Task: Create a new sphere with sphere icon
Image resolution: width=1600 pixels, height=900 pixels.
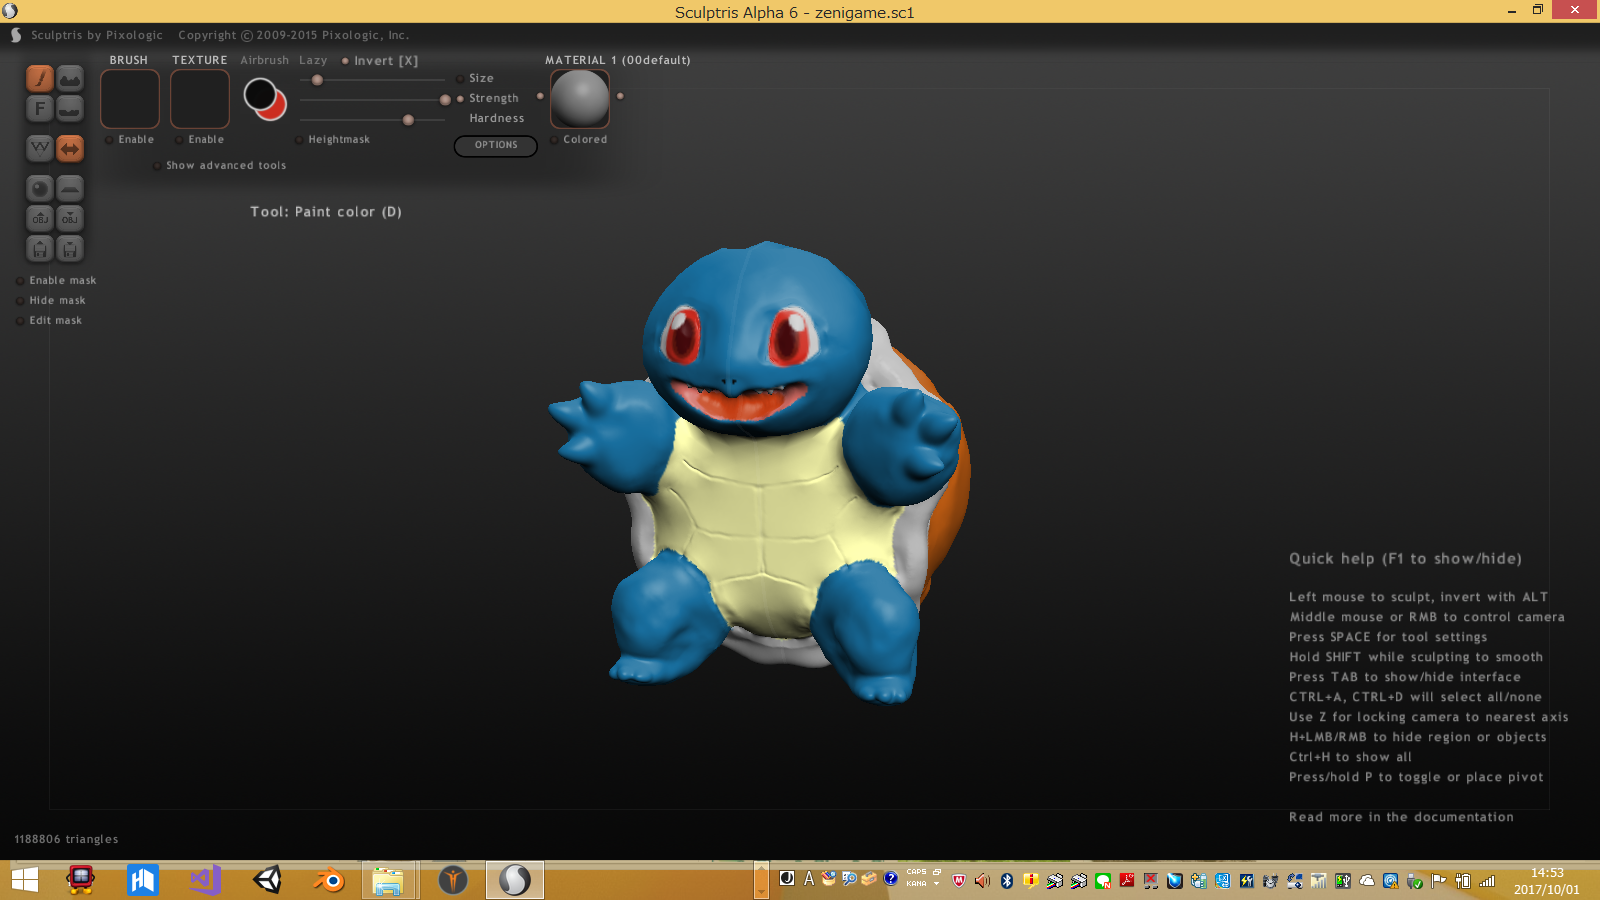Action: tap(39, 188)
